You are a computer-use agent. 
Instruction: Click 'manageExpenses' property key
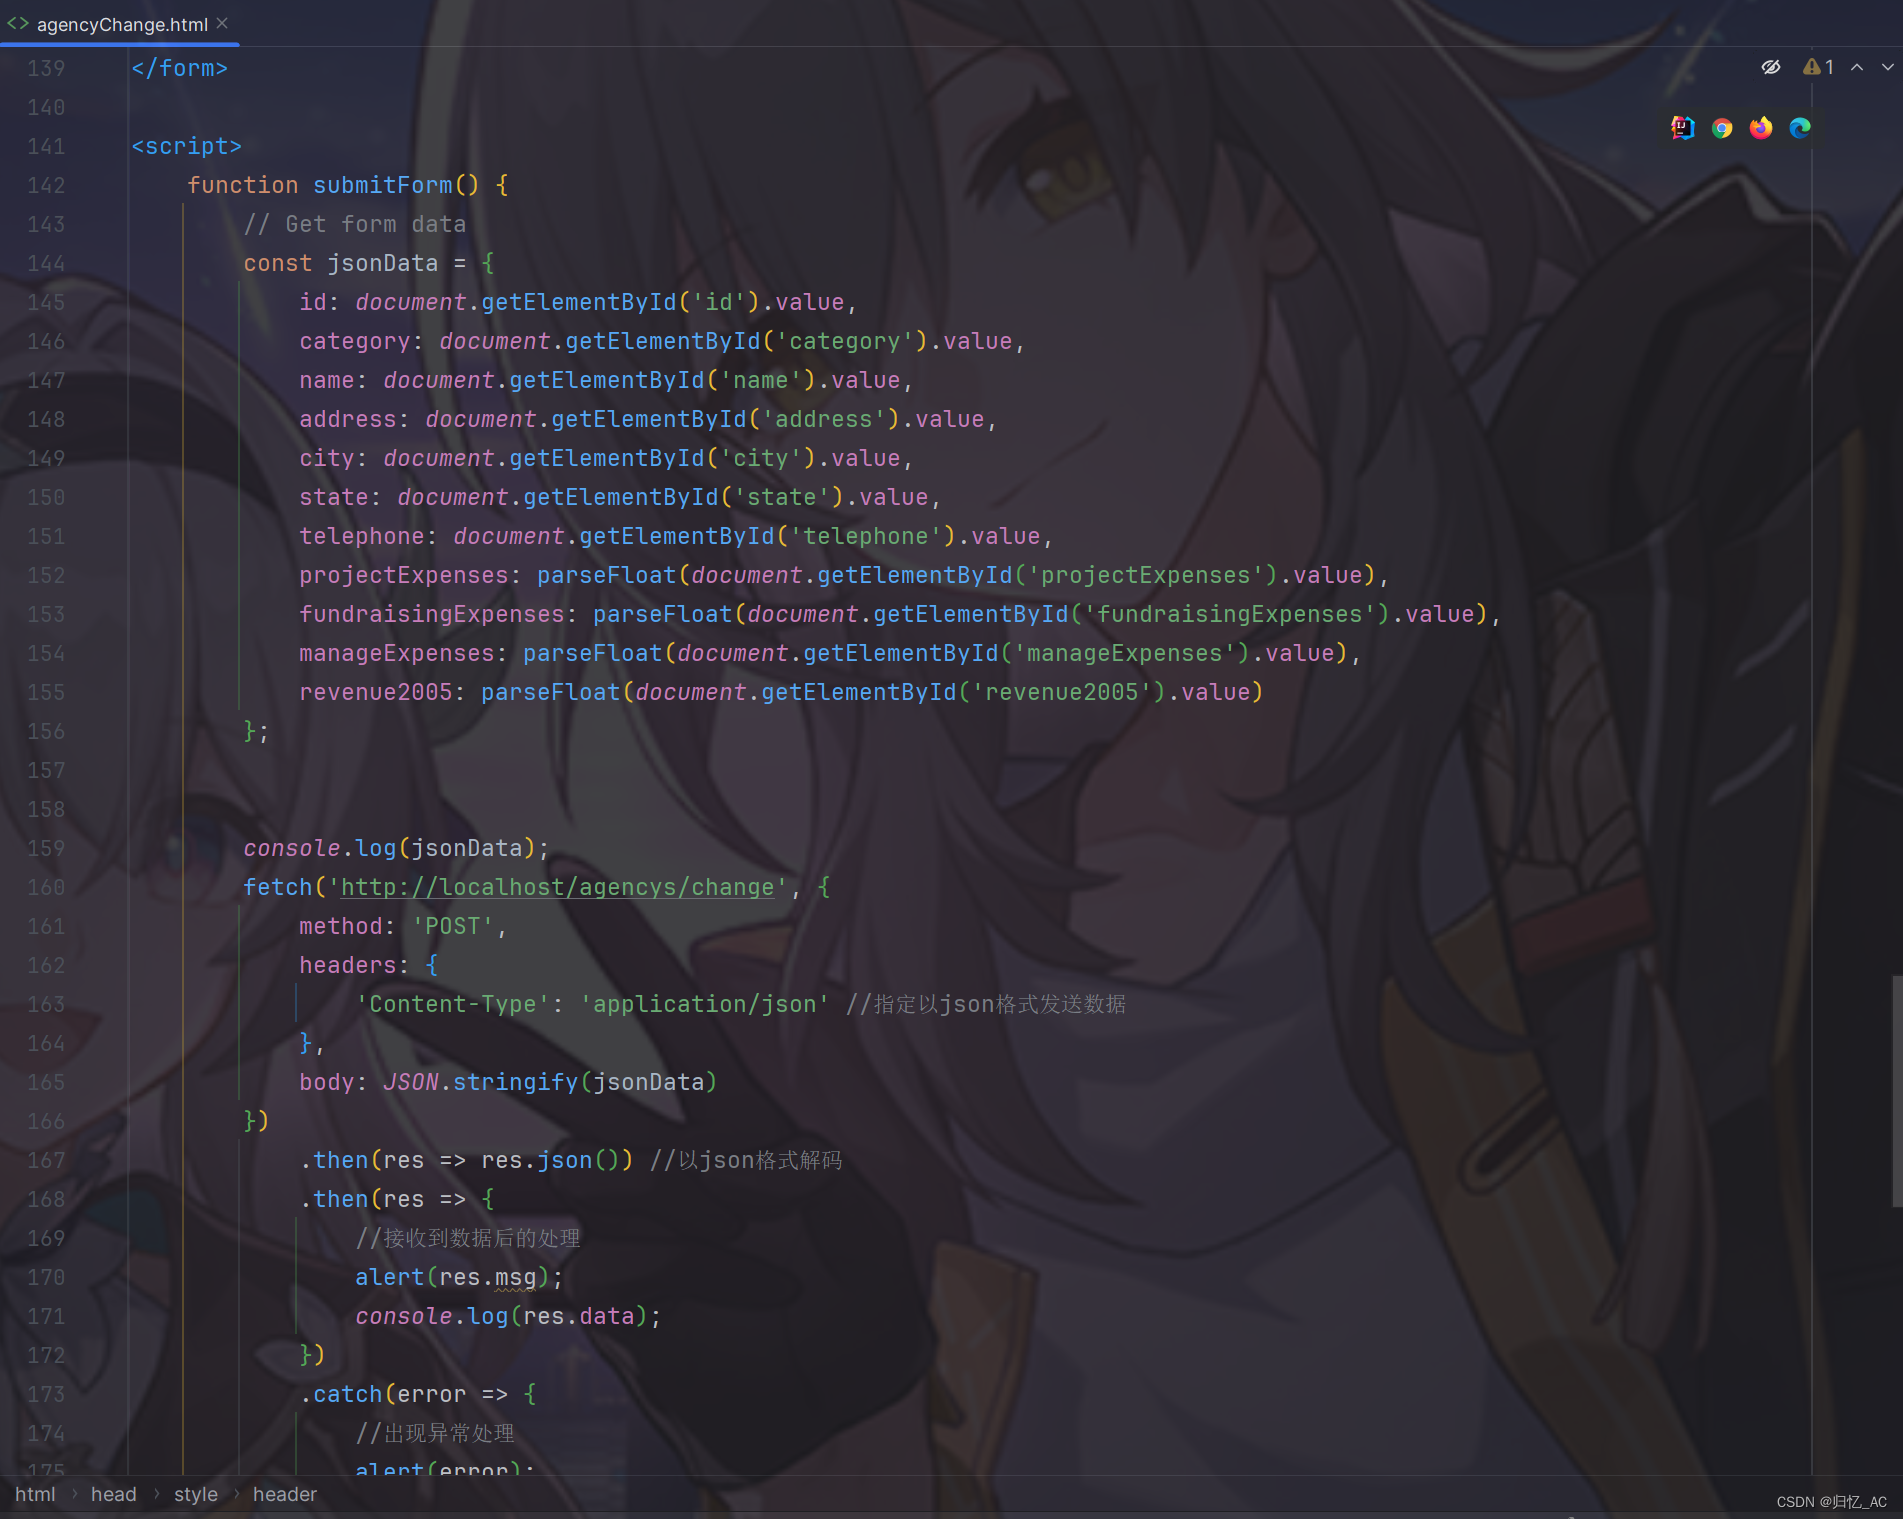(397, 653)
